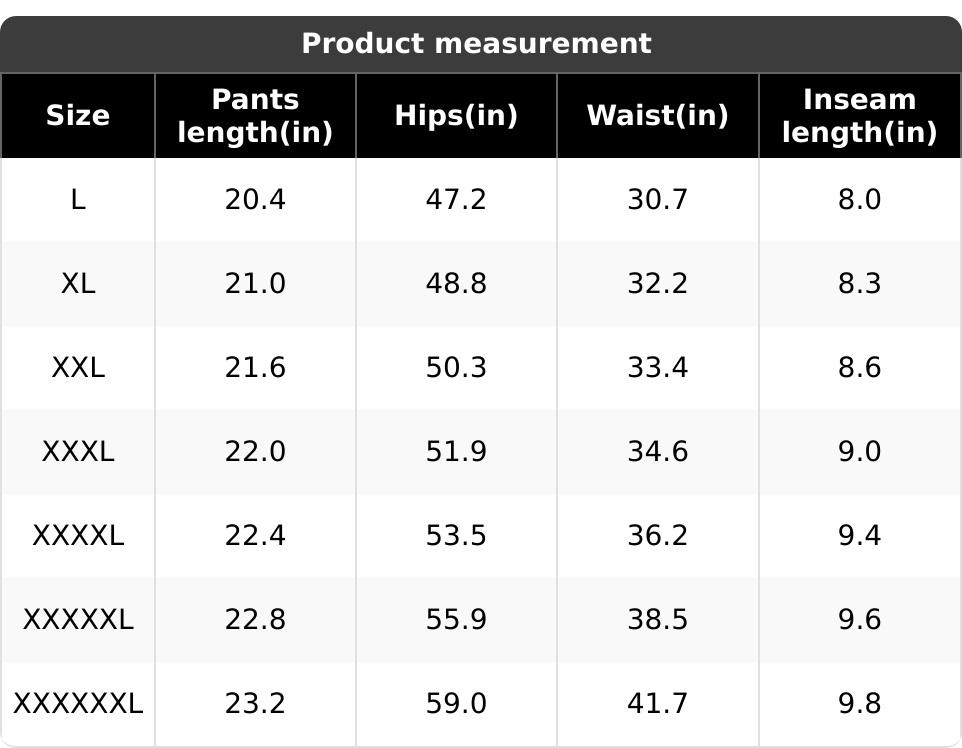The image size is (962, 748).
Task: Click the XXL size cell
Action: (78, 368)
